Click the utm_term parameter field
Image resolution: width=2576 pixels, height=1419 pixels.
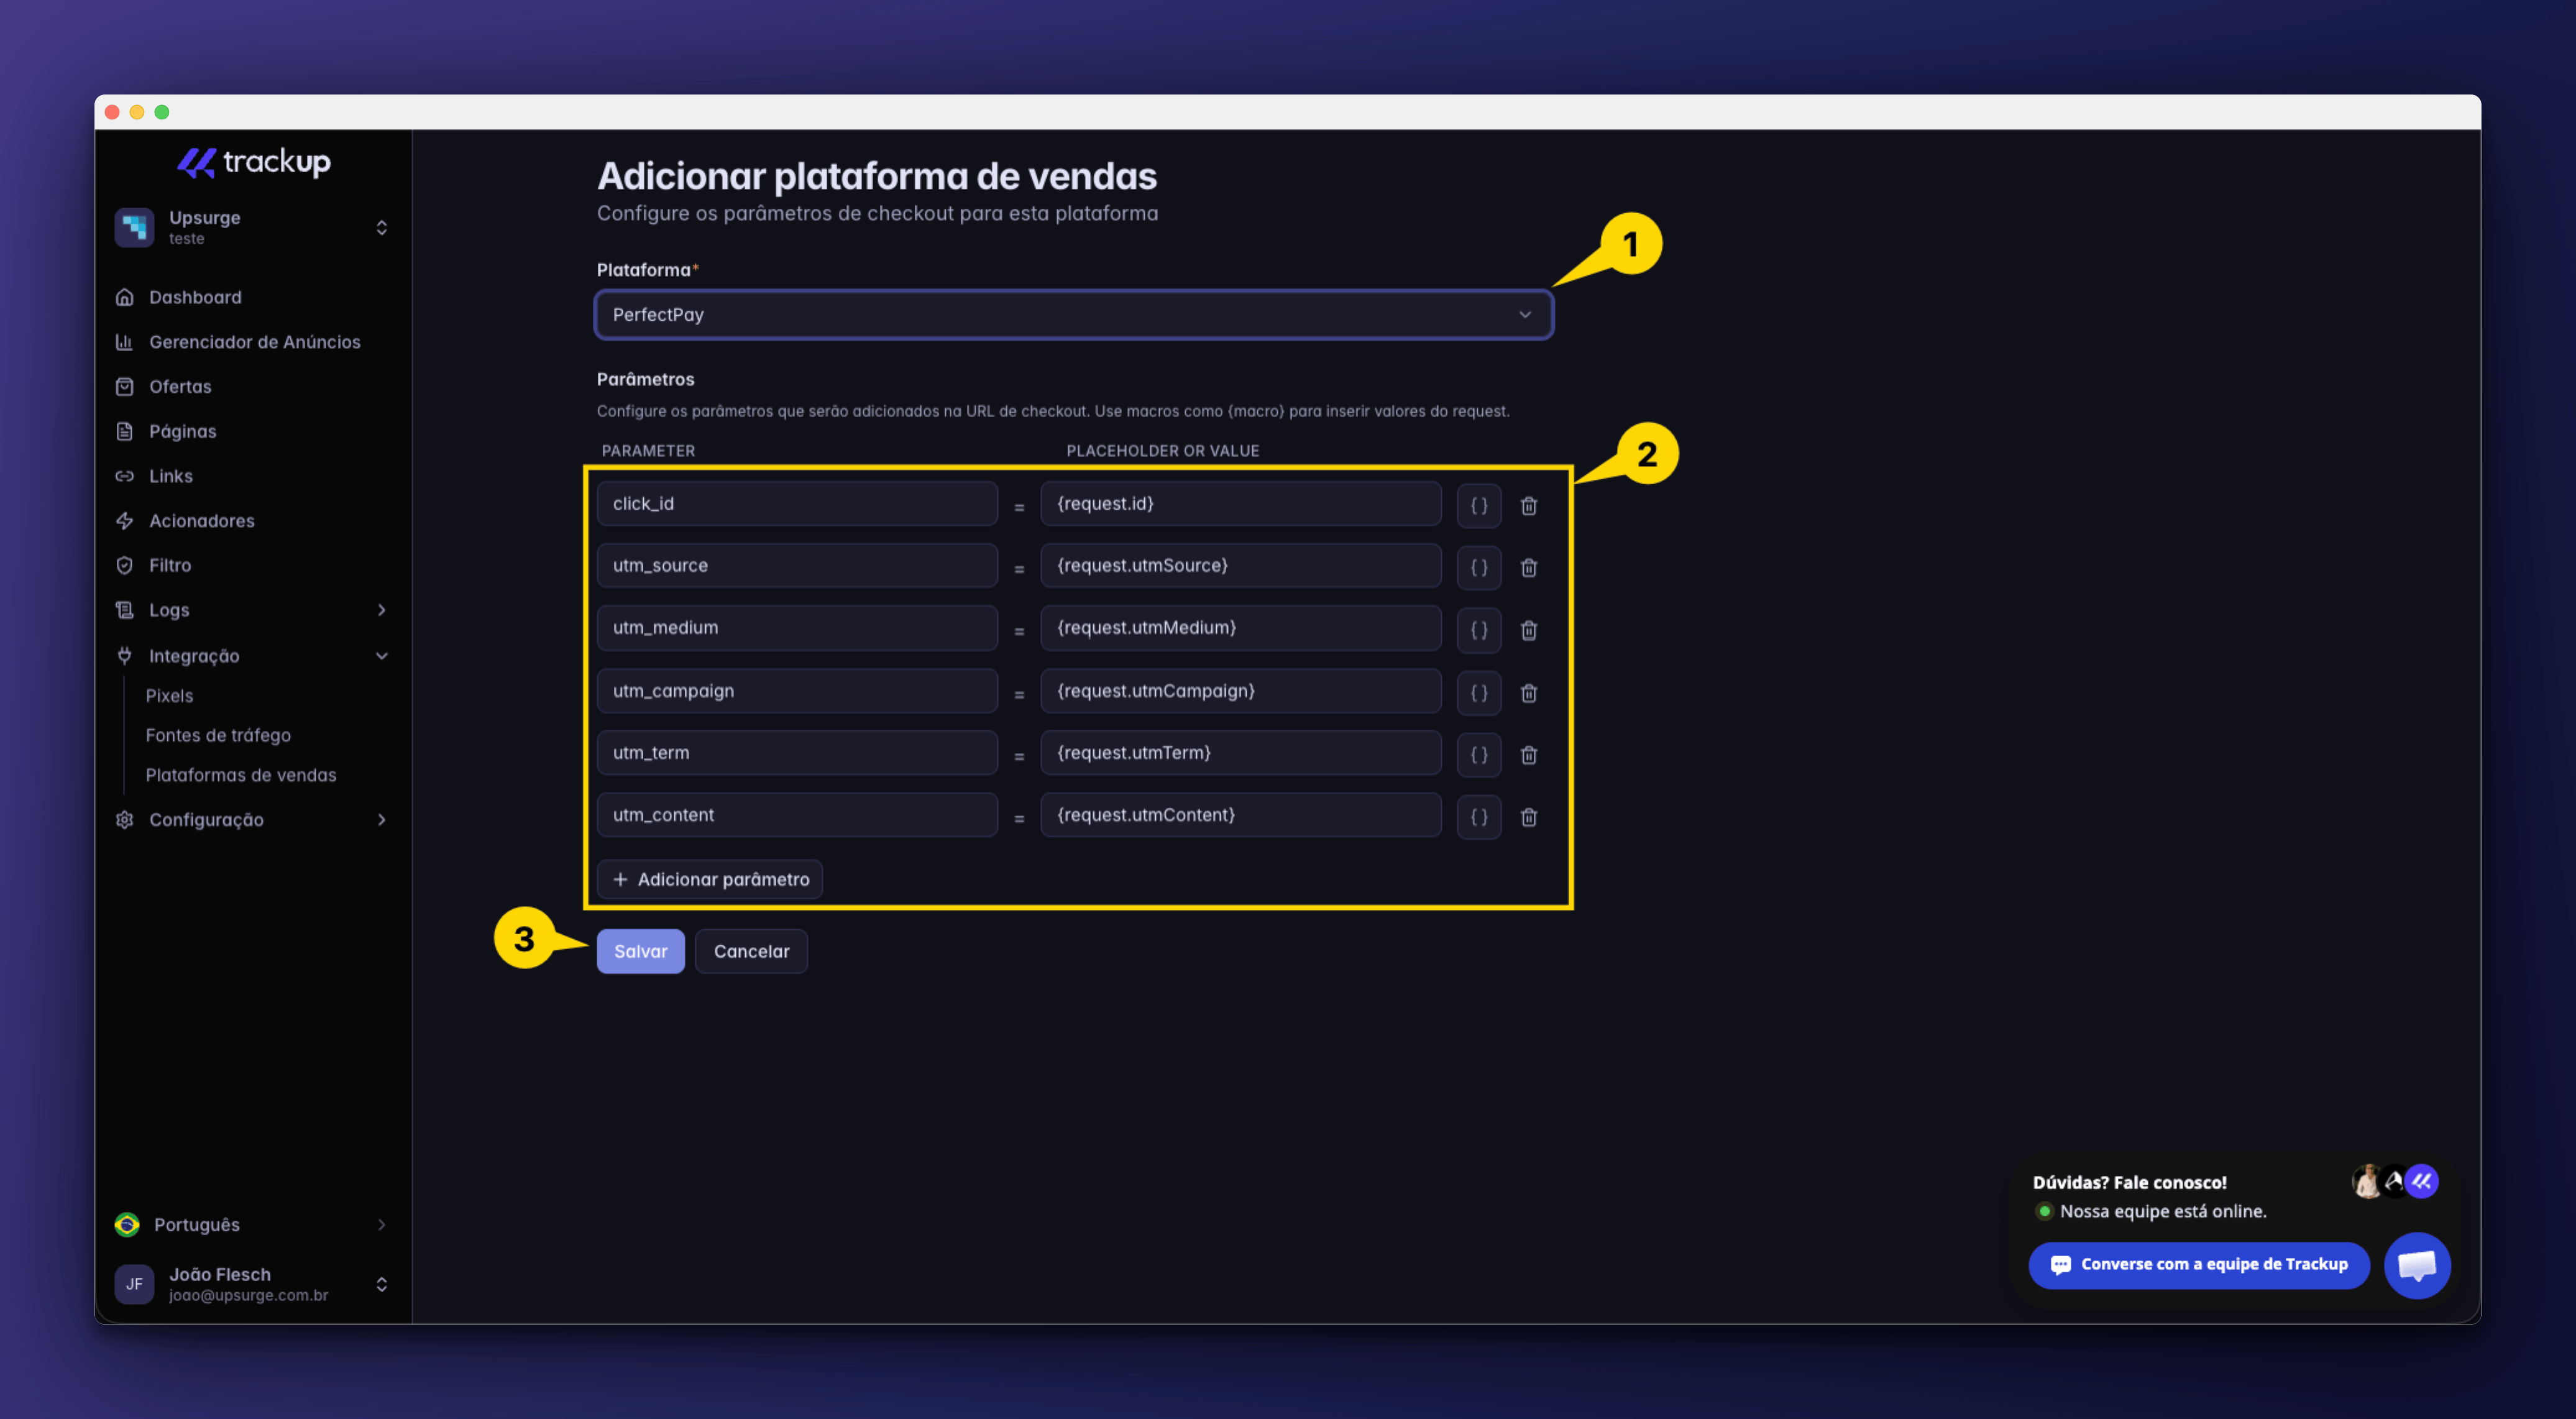click(x=797, y=753)
